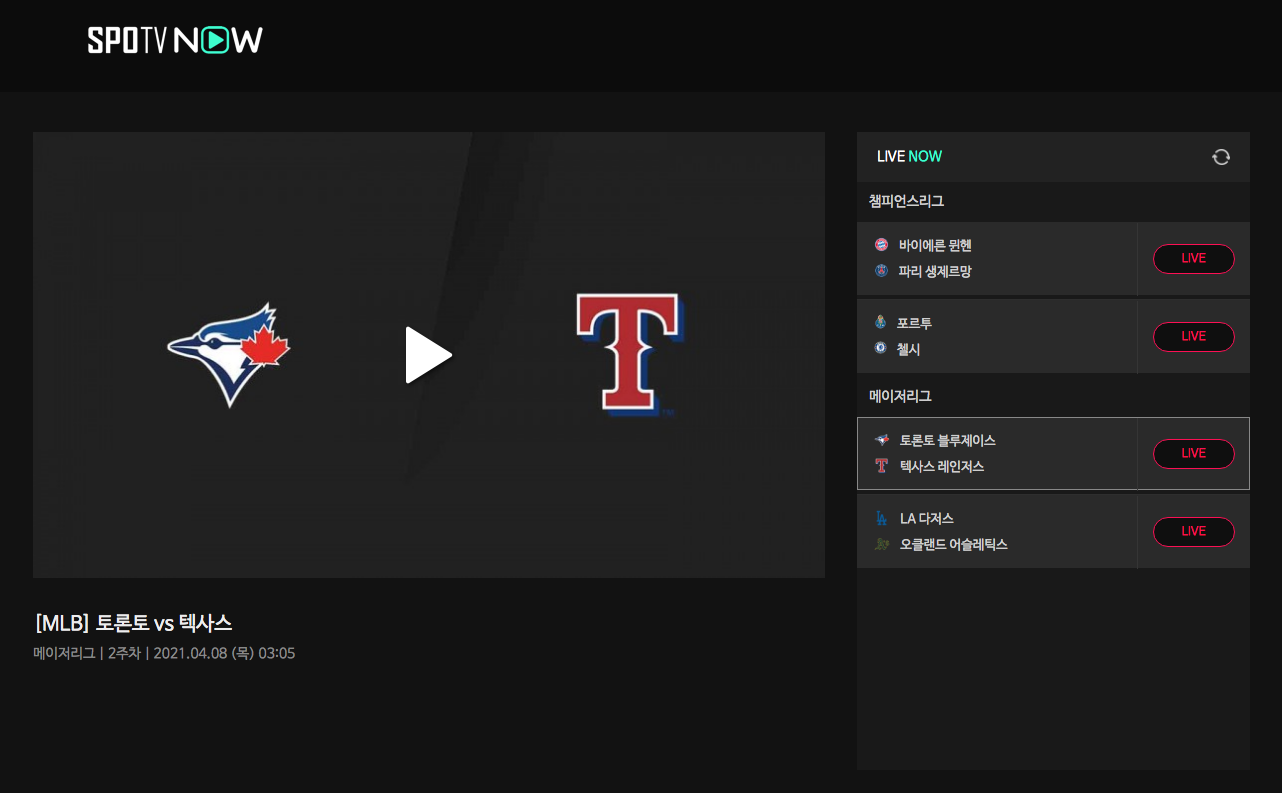
Task: Refresh the LIVE NOW list
Action: tap(1221, 157)
